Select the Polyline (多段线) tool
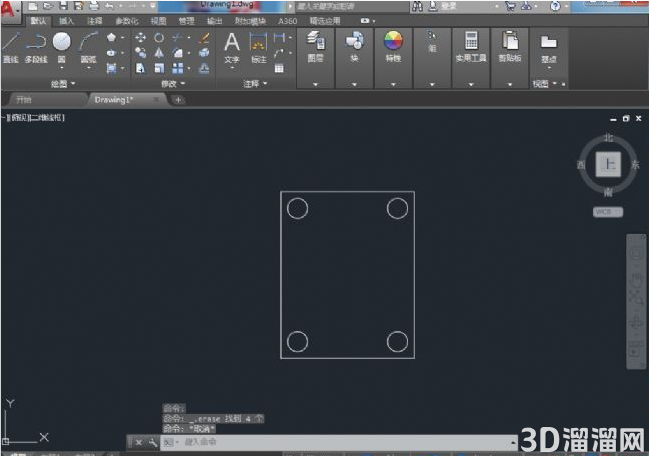This screenshot has width=649, height=456. click(x=36, y=47)
